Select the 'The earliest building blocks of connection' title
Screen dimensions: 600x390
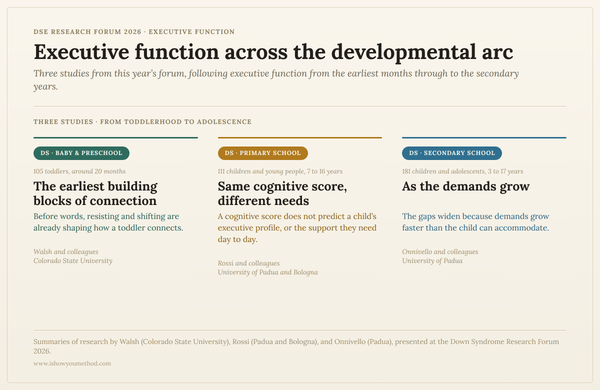[x=96, y=194]
